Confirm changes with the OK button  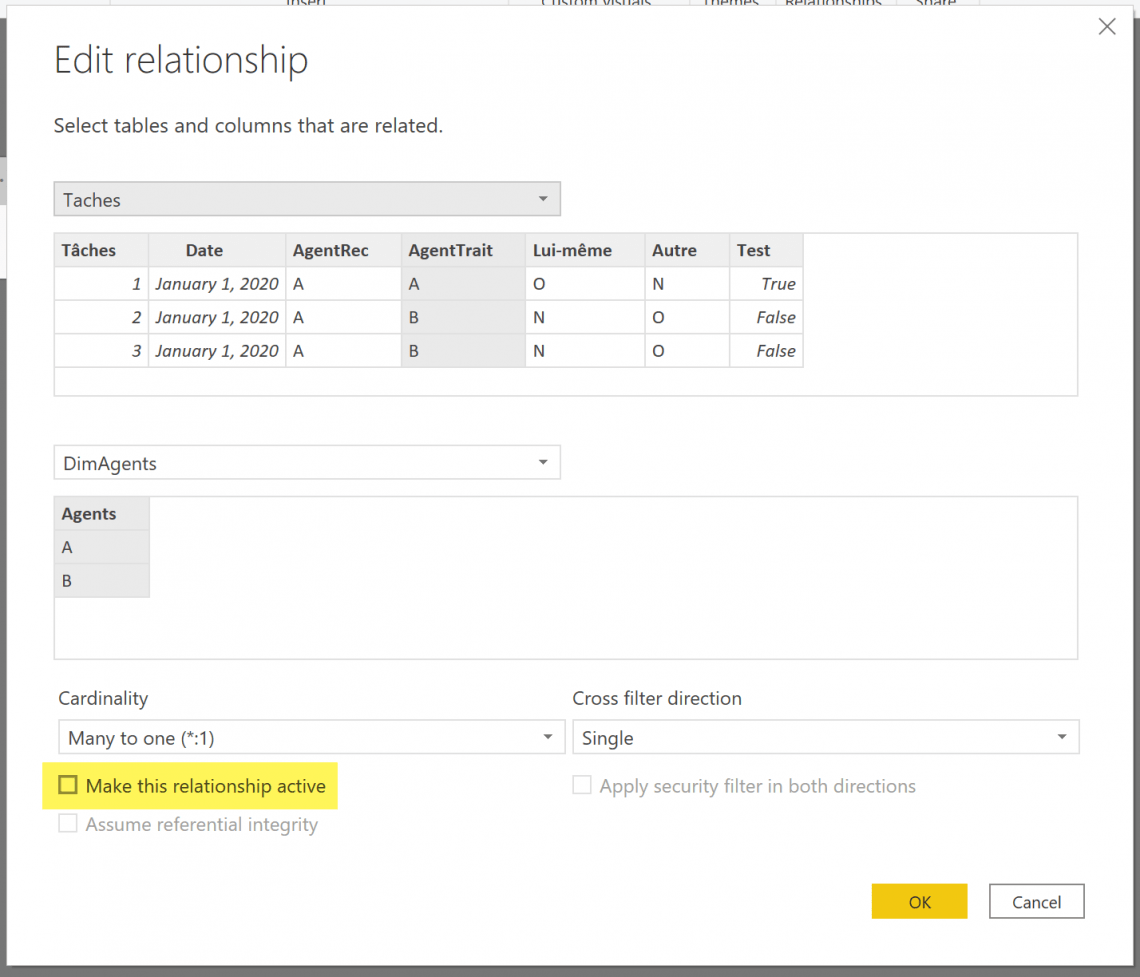point(919,901)
